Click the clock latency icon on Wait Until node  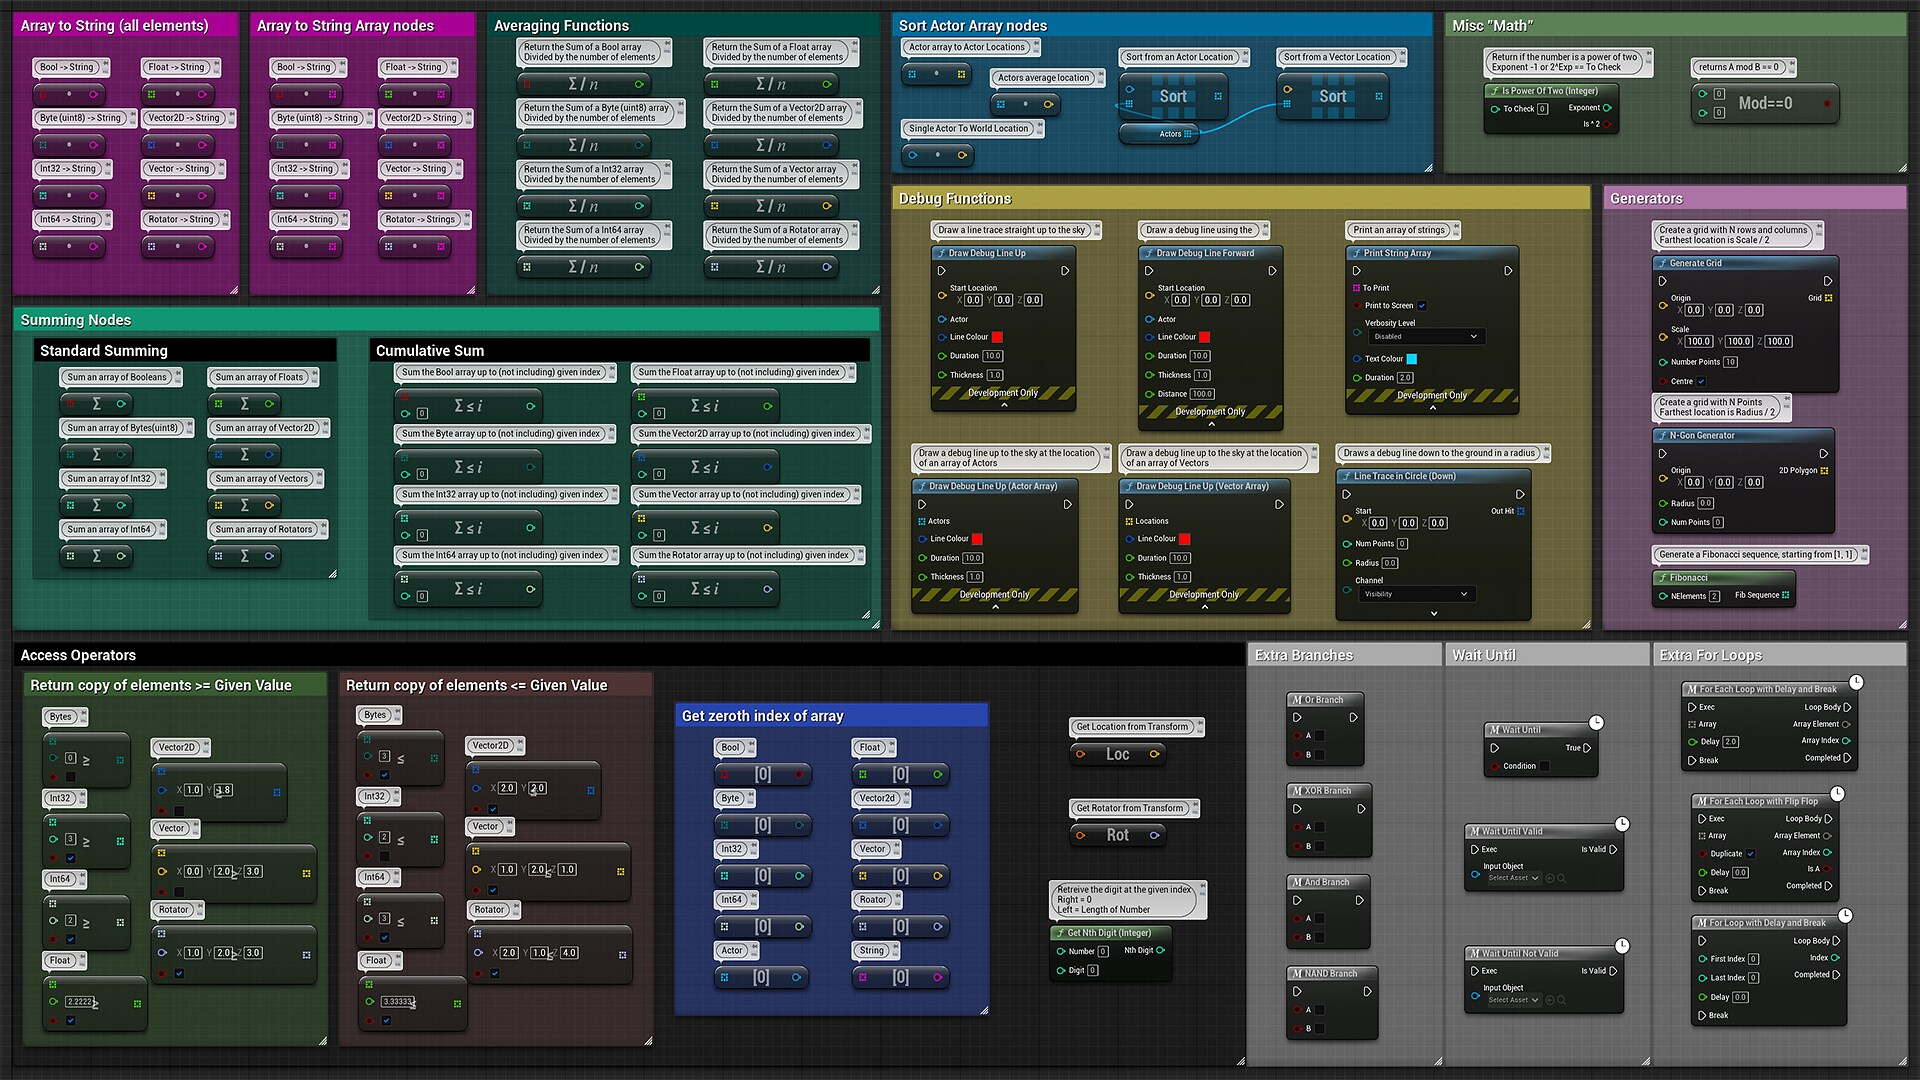[x=1598, y=721]
